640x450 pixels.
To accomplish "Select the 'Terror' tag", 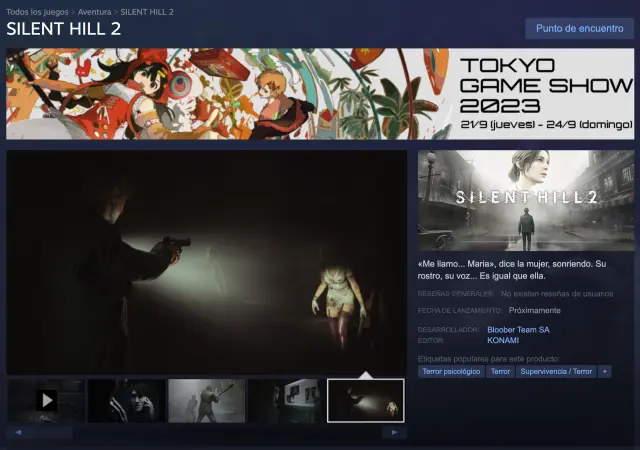I will 500,372.
